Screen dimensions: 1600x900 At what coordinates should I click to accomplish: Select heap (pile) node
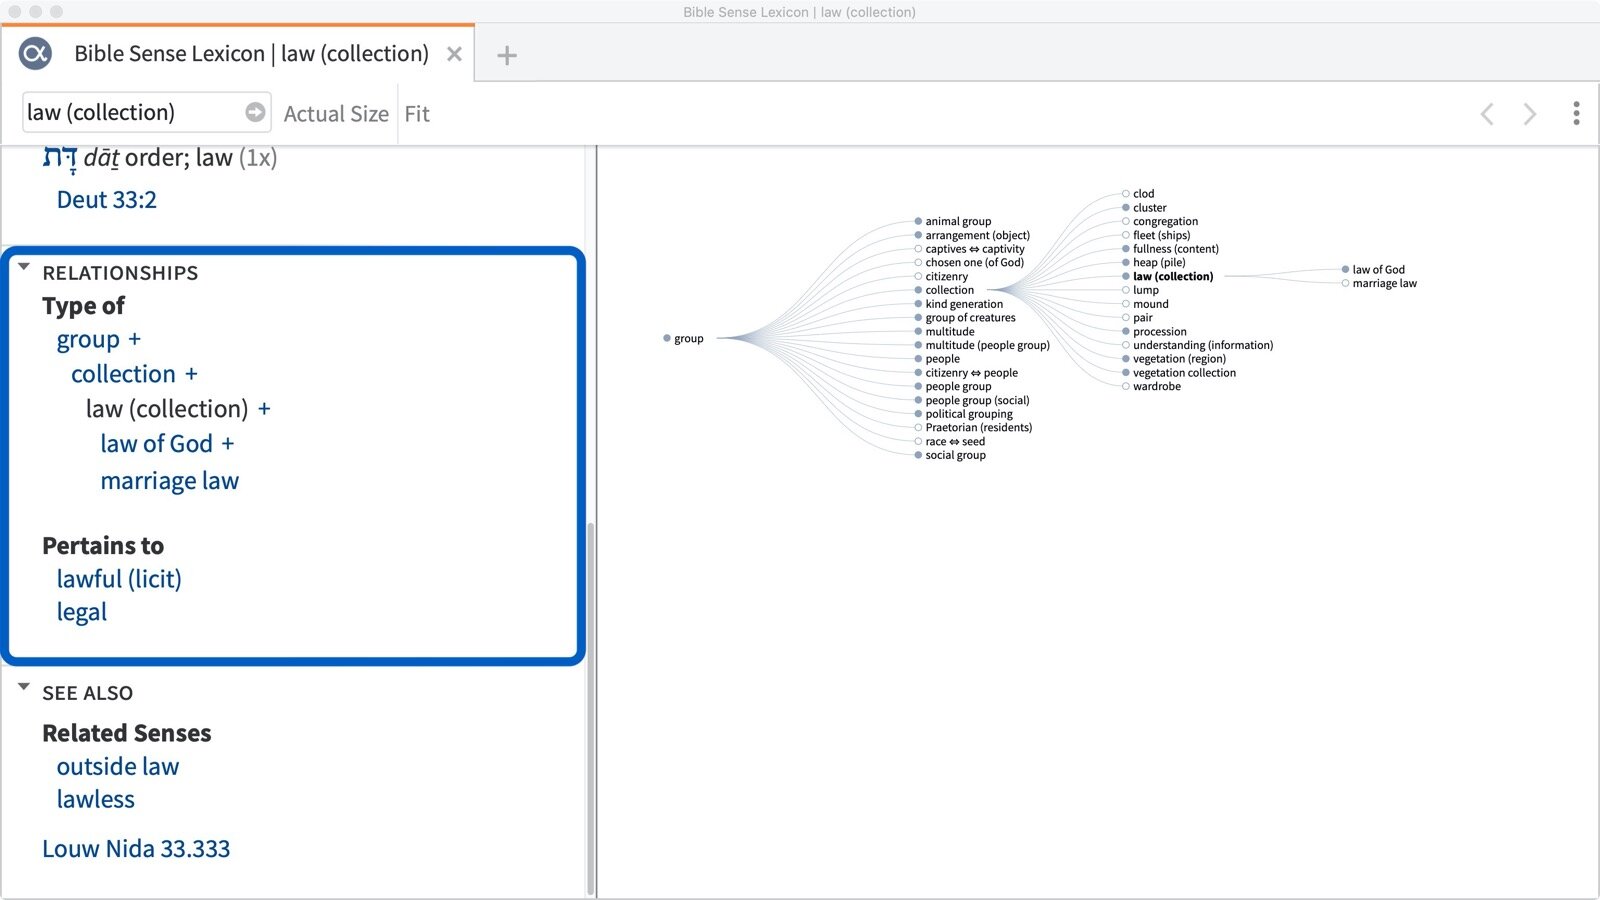click(1153, 263)
